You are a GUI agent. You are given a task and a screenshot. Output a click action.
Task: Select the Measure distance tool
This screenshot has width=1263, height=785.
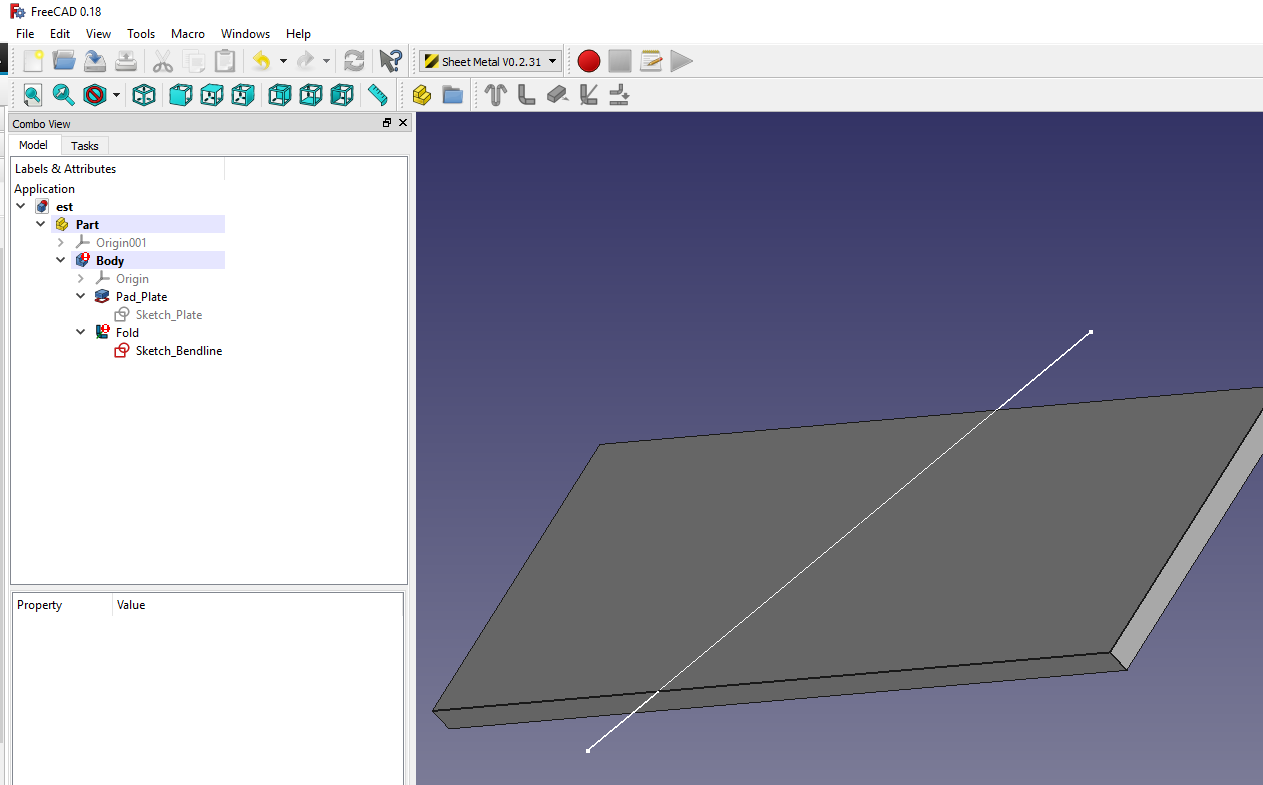pos(377,94)
